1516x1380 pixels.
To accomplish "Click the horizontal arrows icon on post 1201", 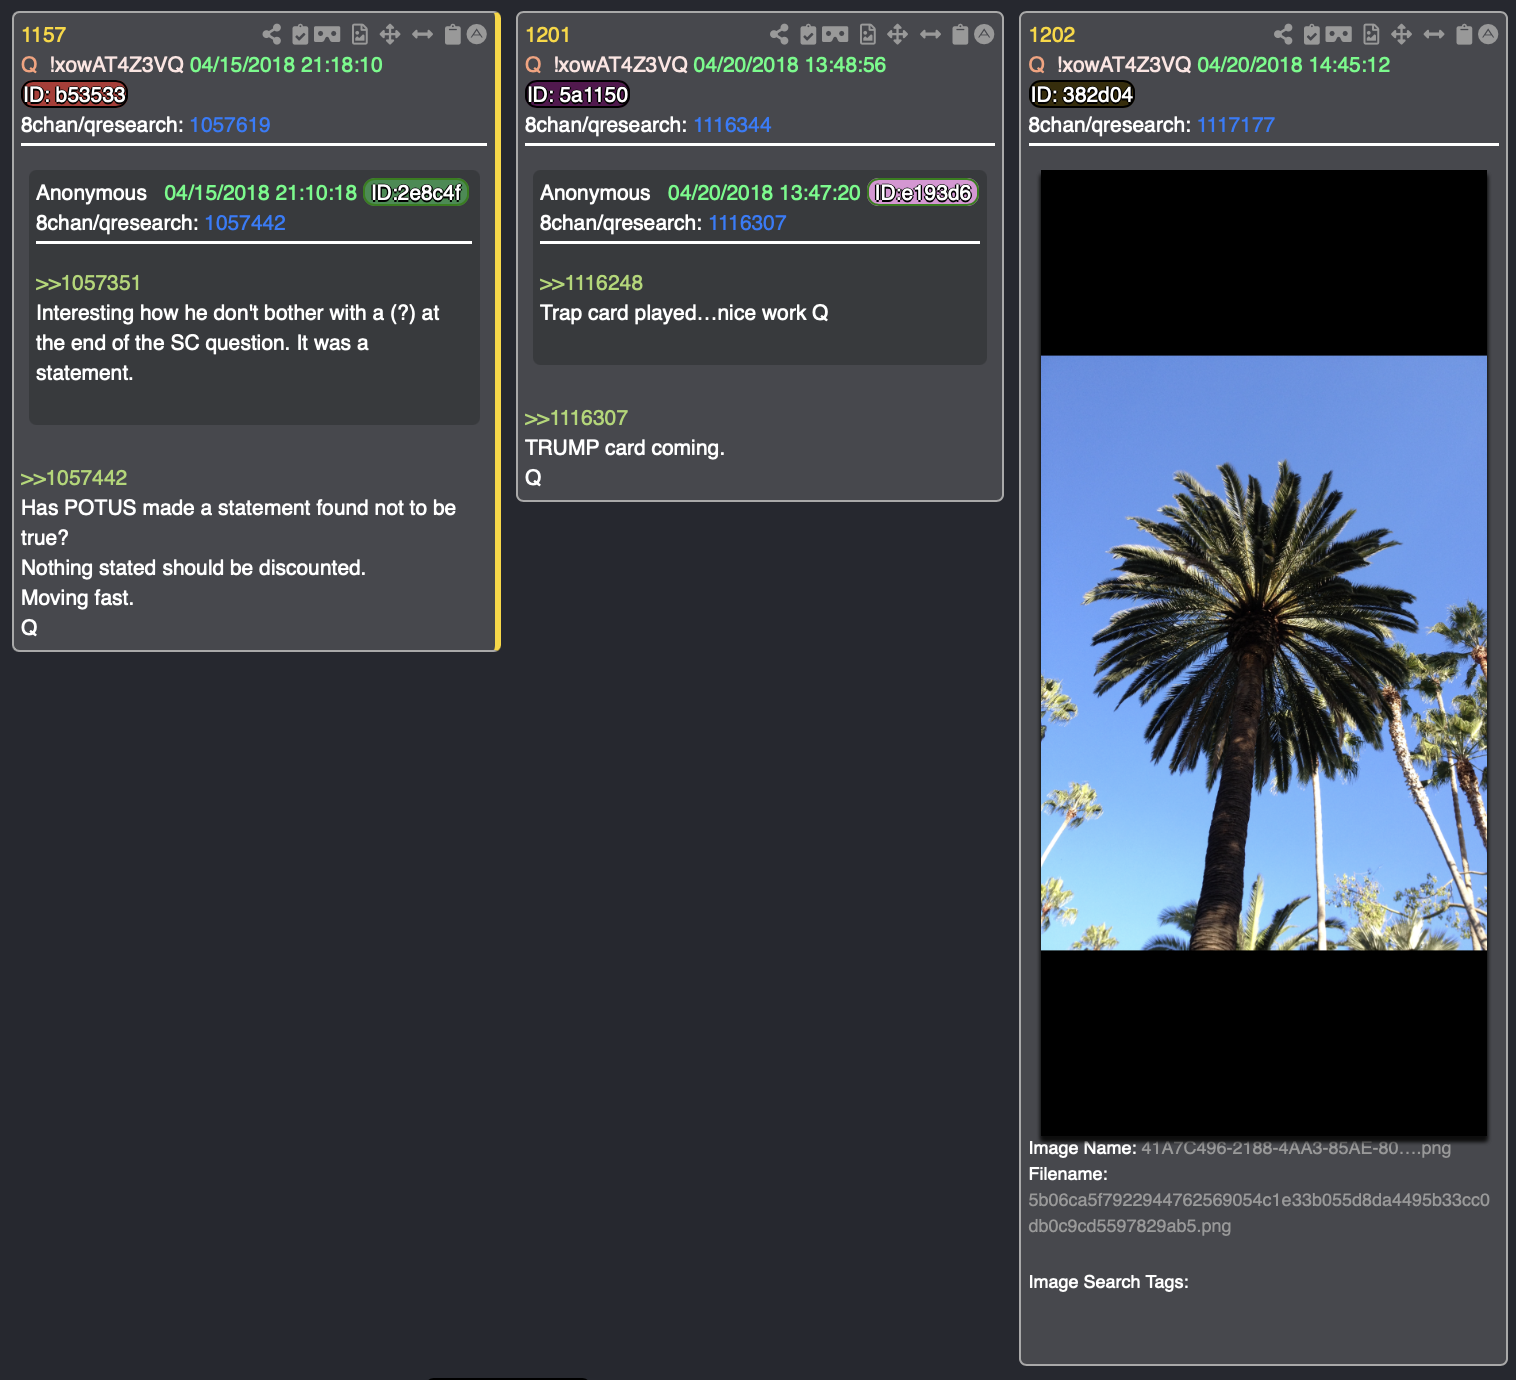I will point(931,35).
